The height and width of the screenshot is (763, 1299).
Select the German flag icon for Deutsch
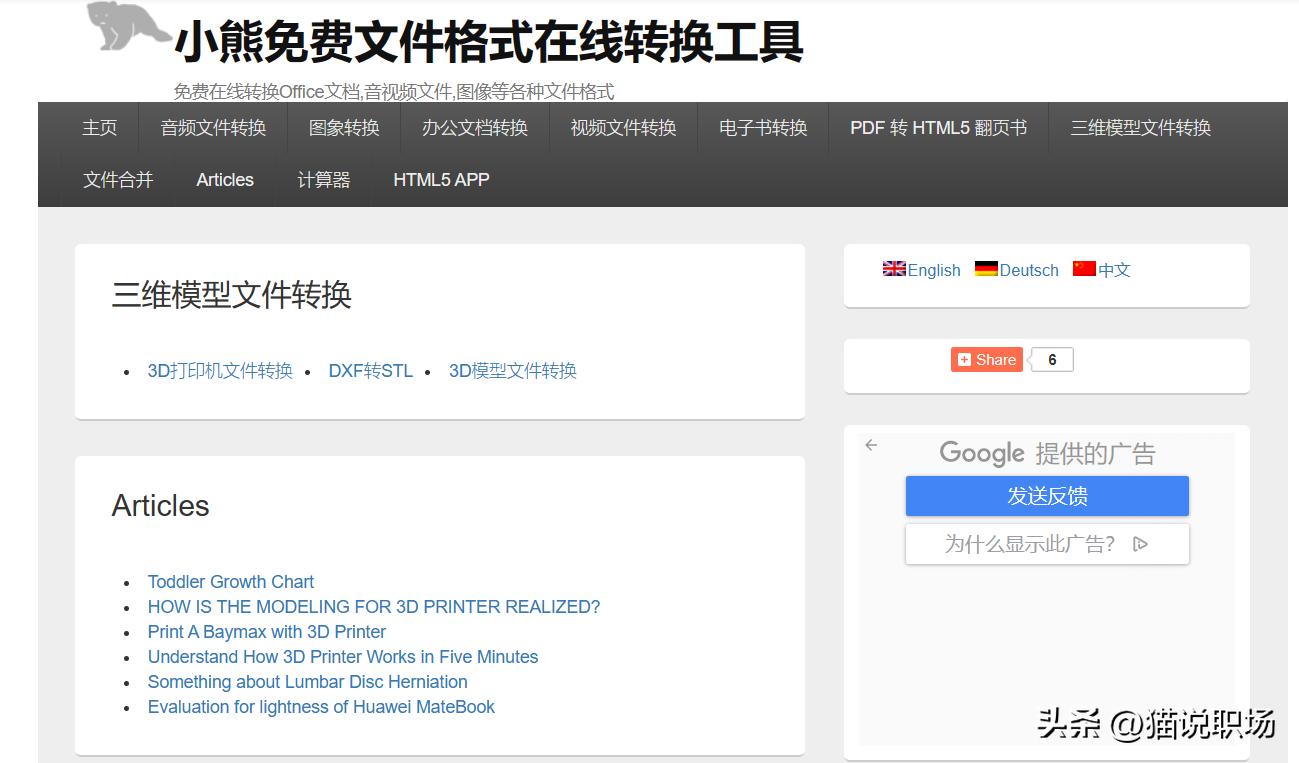[x=985, y=269]
